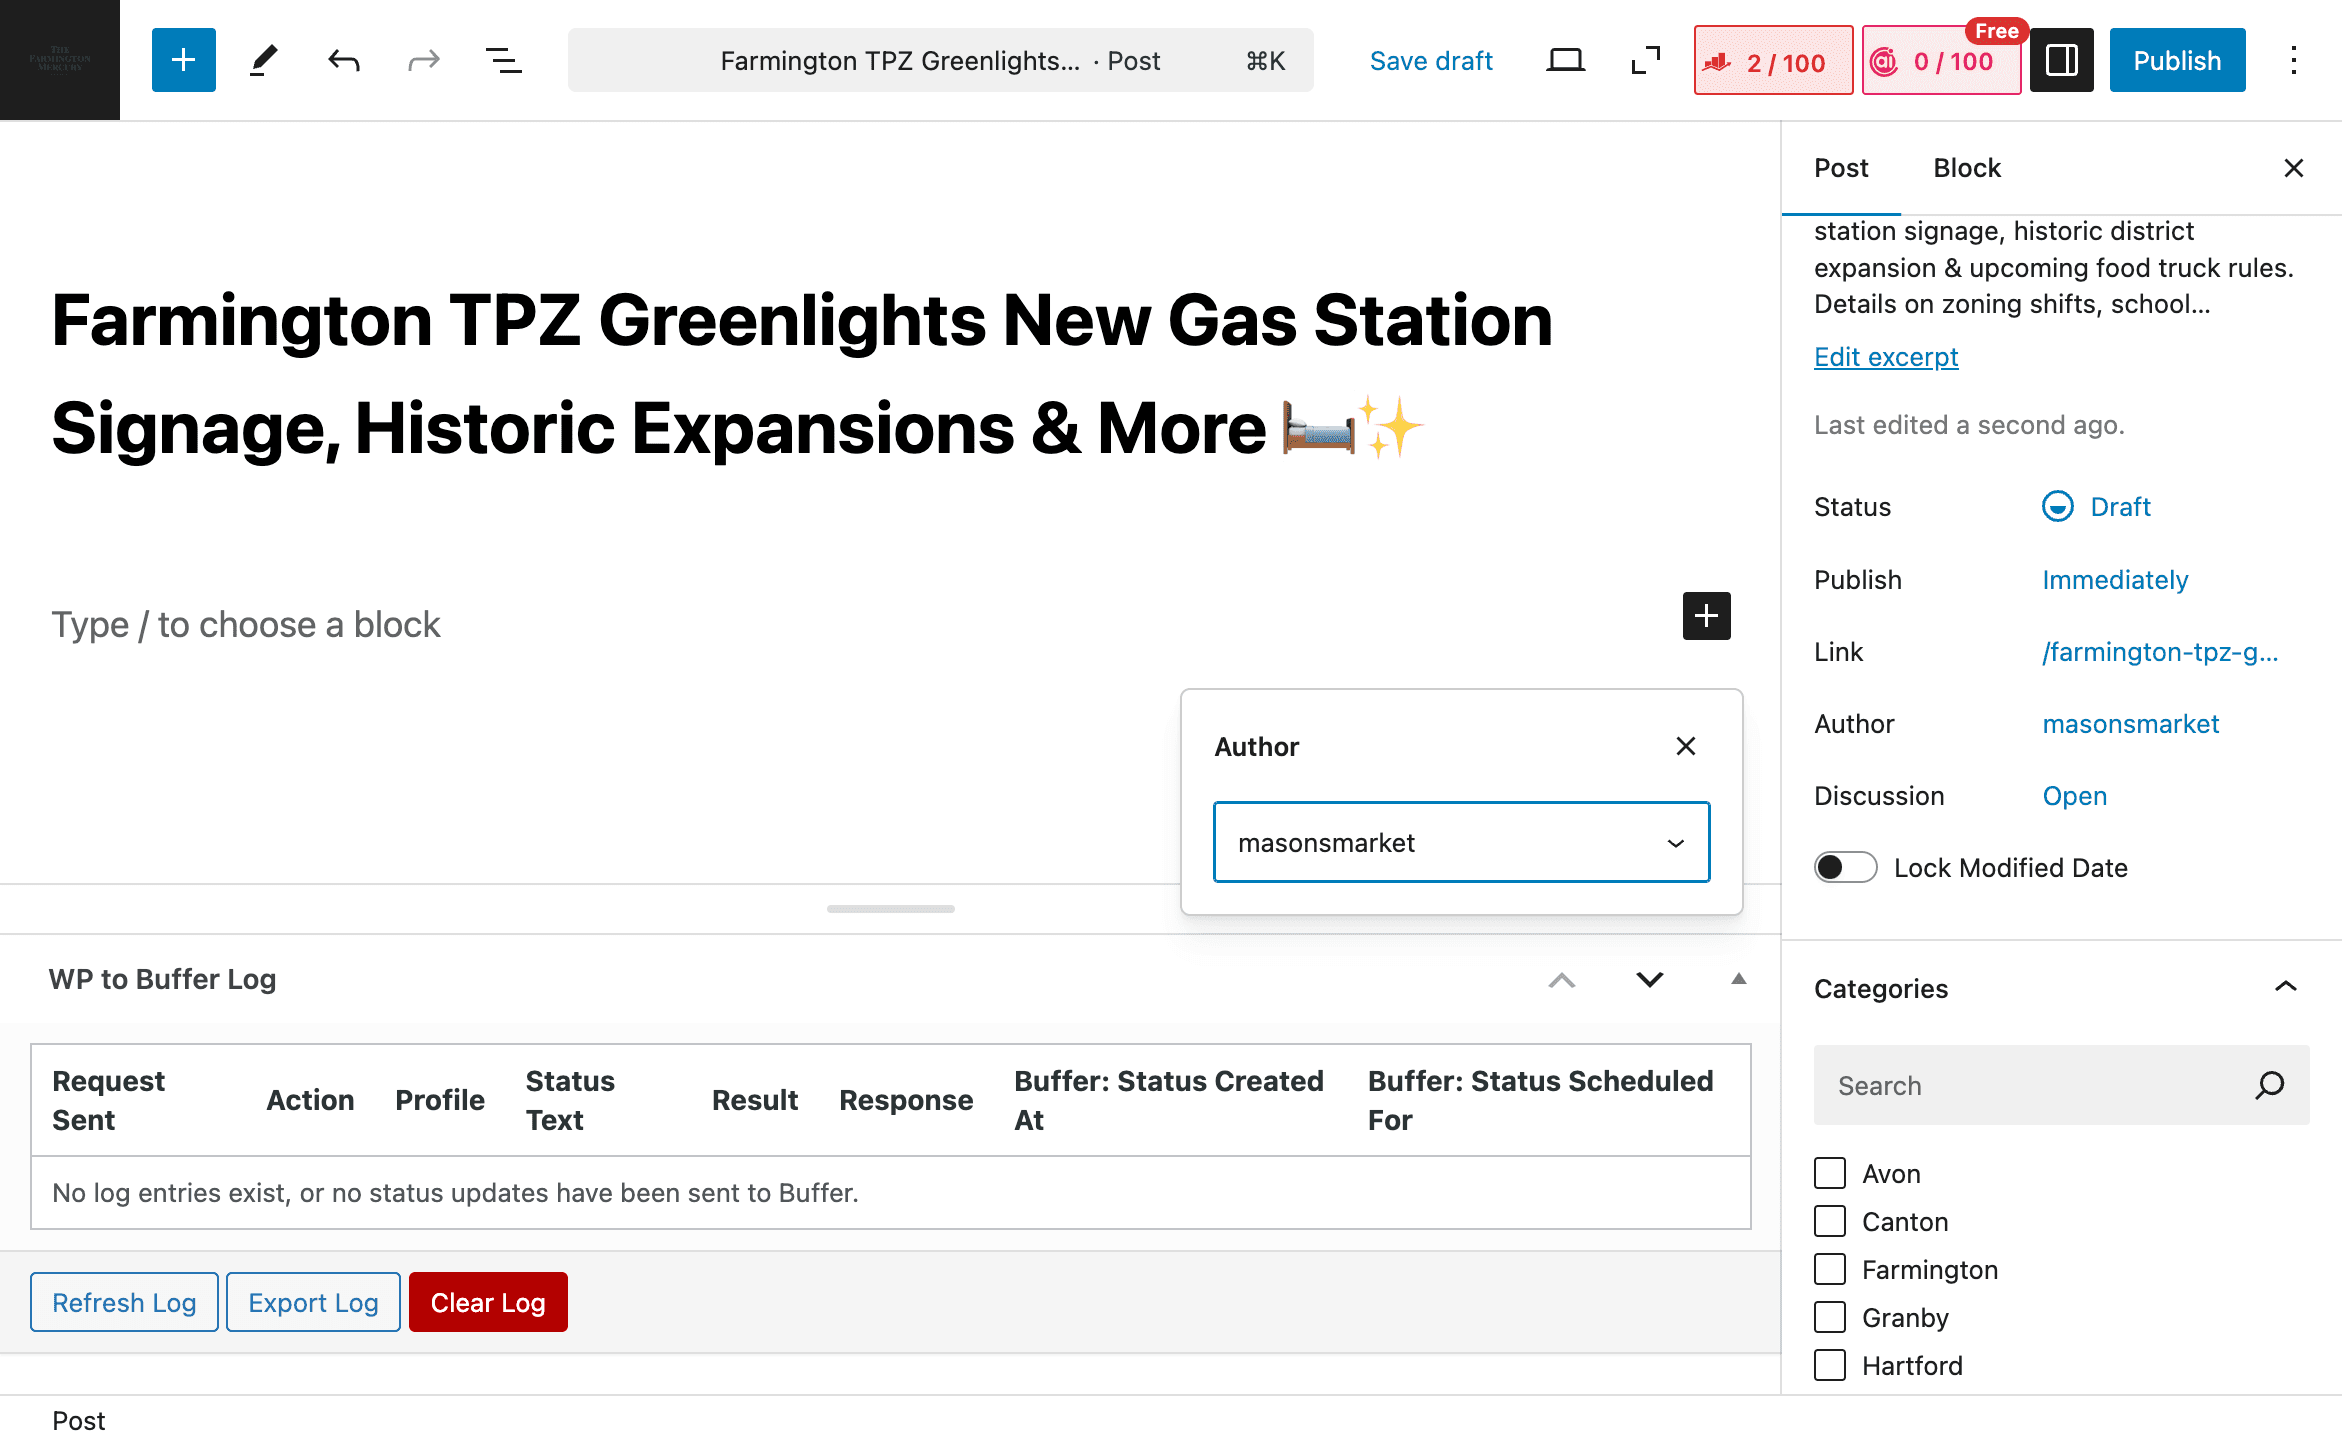Toggle fullscreen expand icon
Viewport: 2342px width, 1444px height.
tap(1645, 60)
